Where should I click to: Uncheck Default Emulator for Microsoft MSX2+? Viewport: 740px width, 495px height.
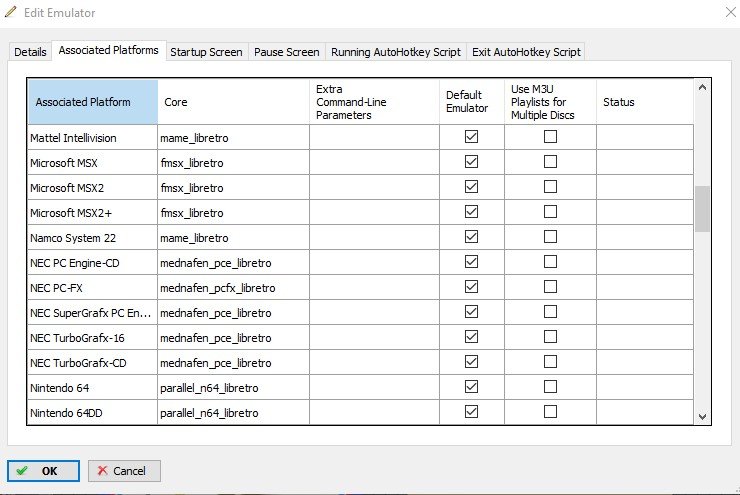[x=471, y=212]
